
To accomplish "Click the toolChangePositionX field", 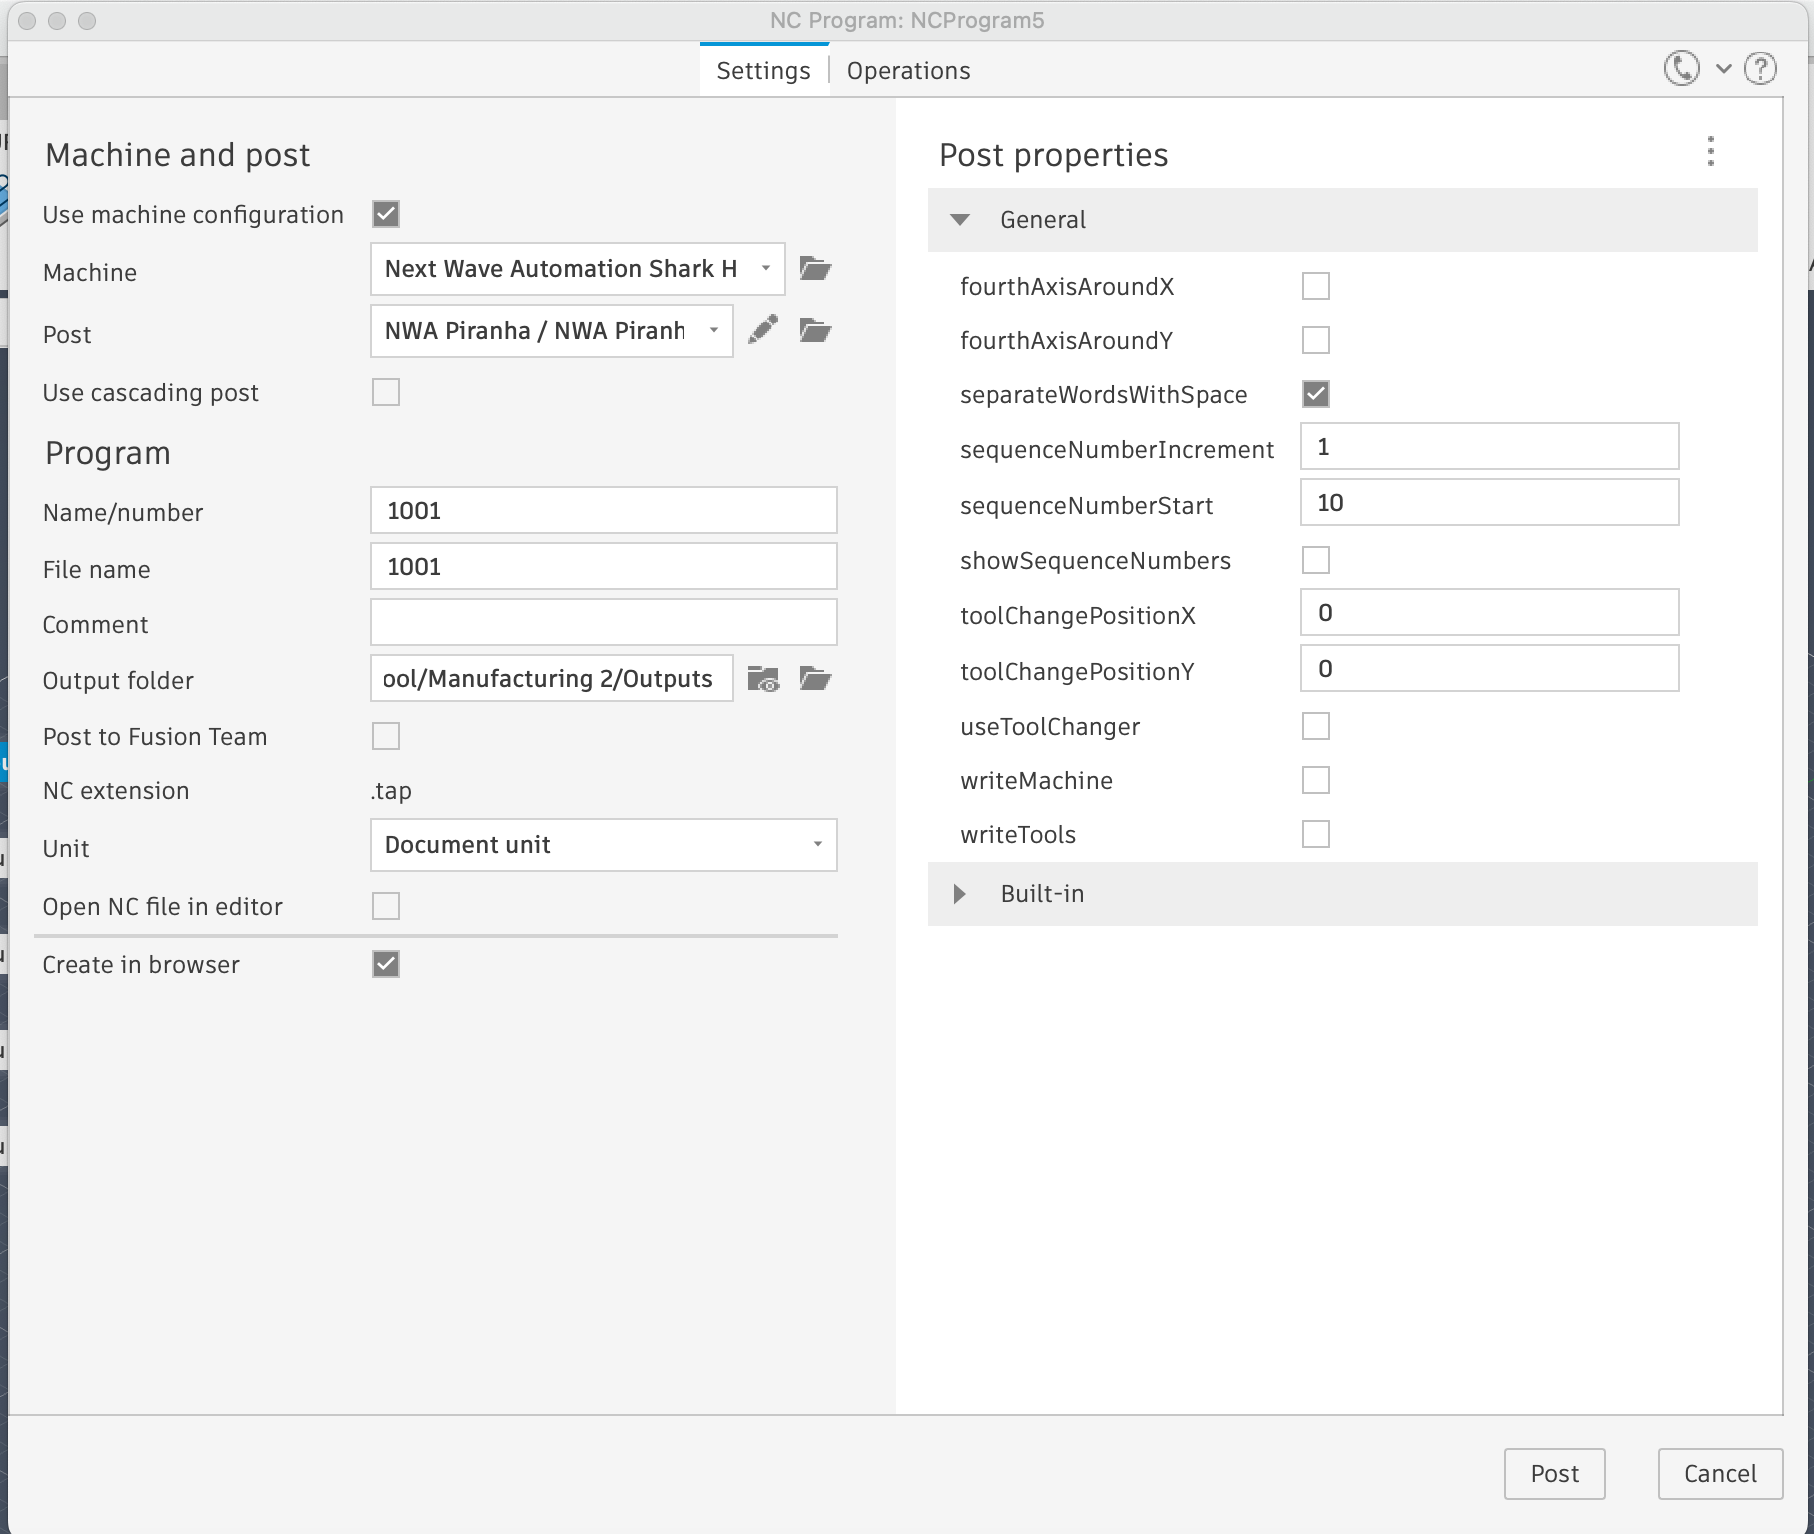I will [x=1490, y=612].
